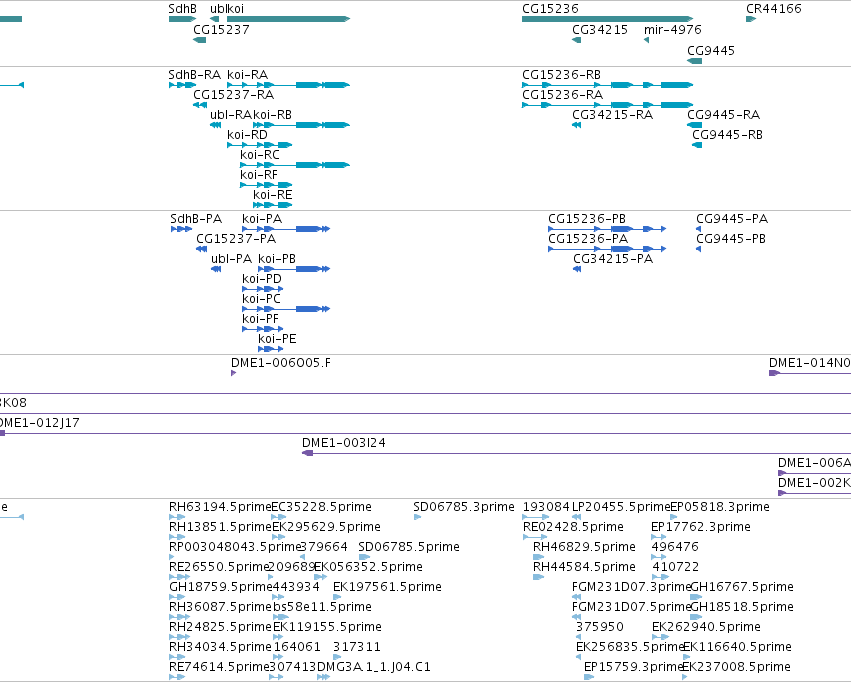Click the ubl-PA CDS label
The width and height of the screenshot is (851, 682).
232,259
